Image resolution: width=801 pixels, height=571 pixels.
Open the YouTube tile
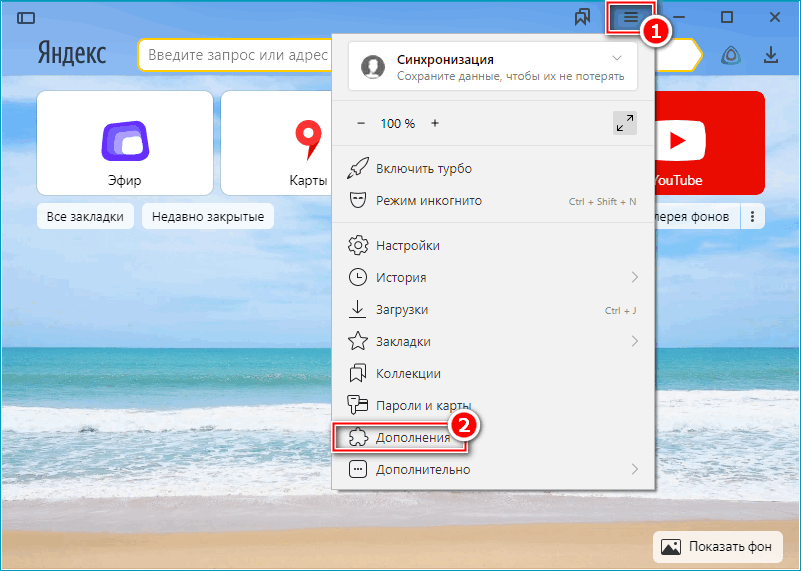tap(709, 143)
